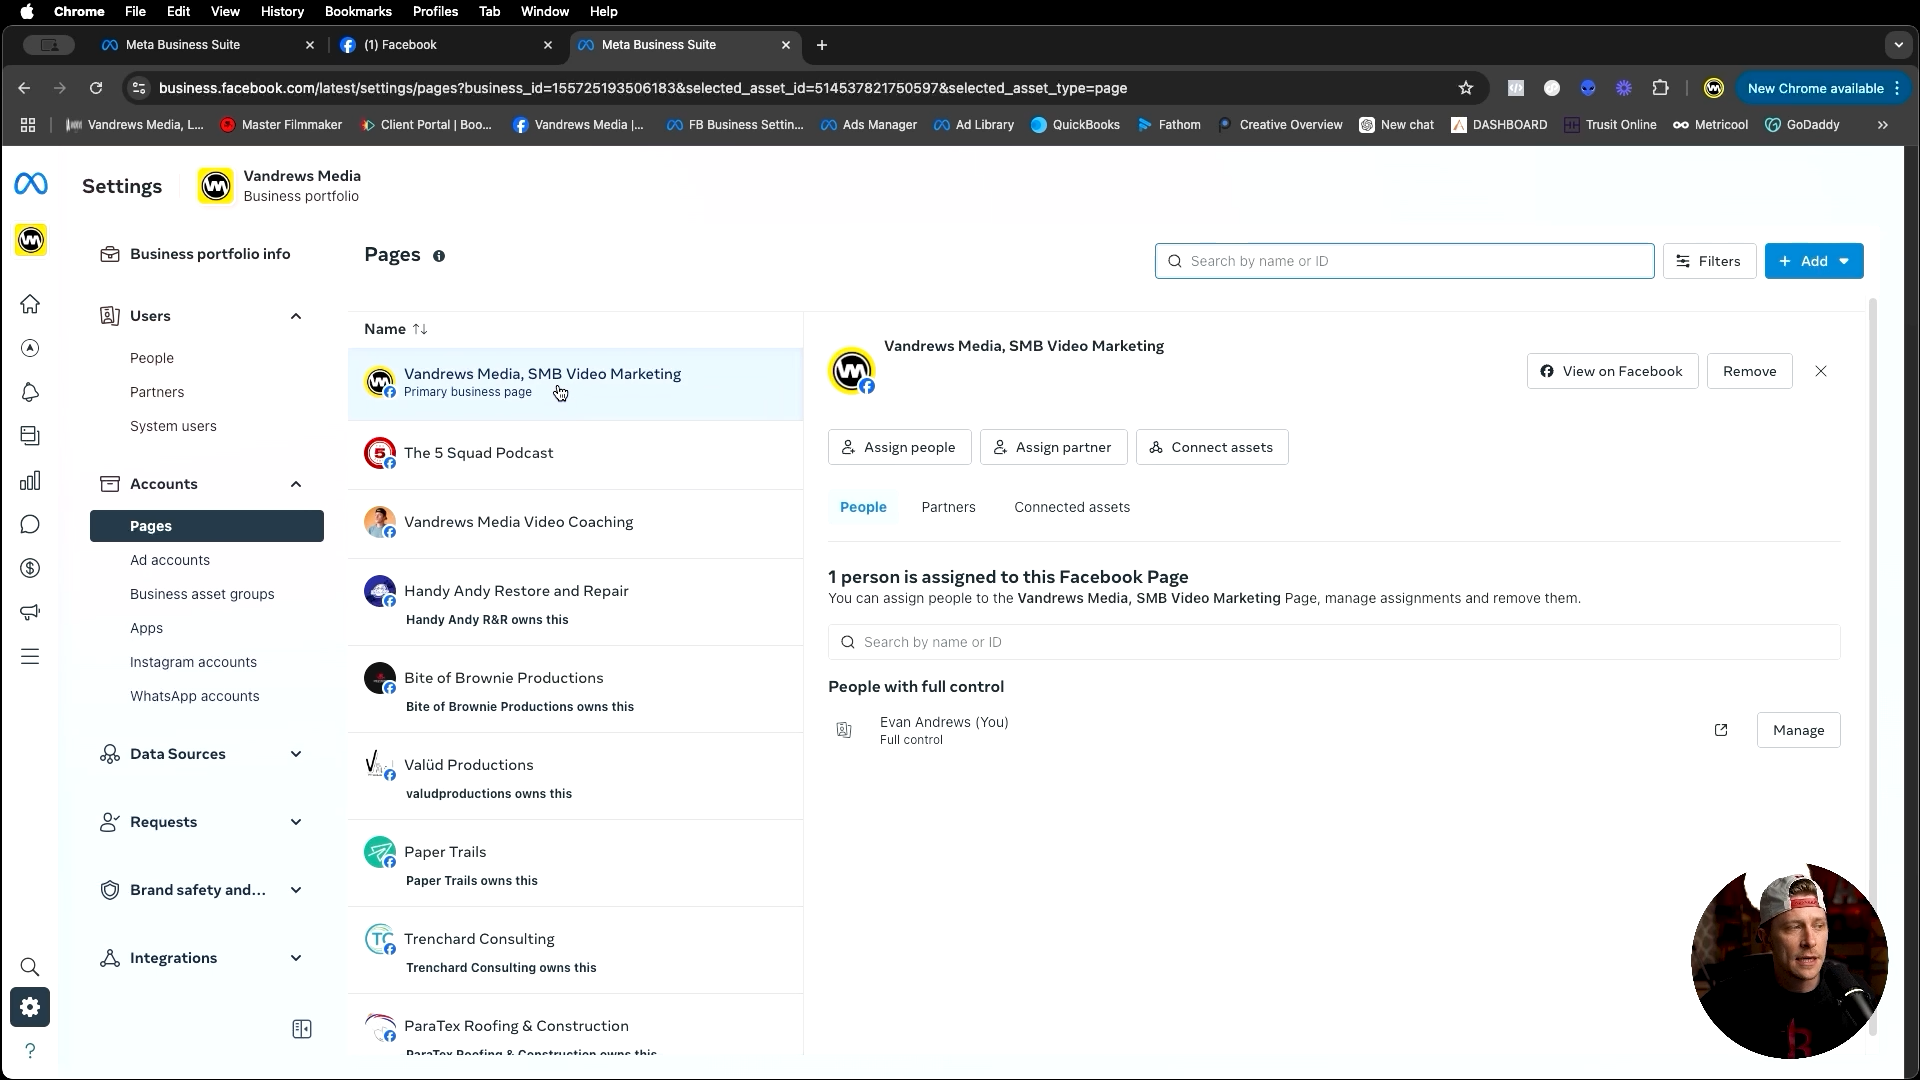Open Business portfolio info
This screenshot has height=1080, width=1920.
point(207,254)
